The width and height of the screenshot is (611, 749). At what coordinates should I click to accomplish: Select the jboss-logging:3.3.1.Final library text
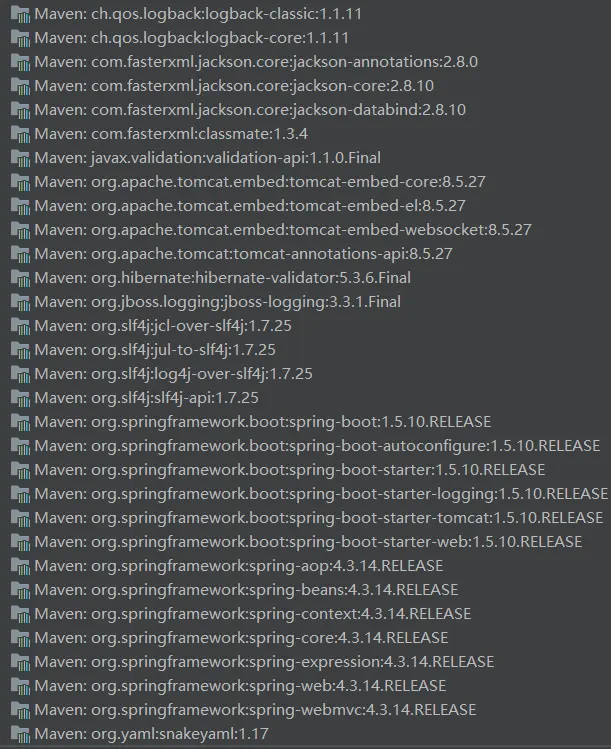coord(218,302)
